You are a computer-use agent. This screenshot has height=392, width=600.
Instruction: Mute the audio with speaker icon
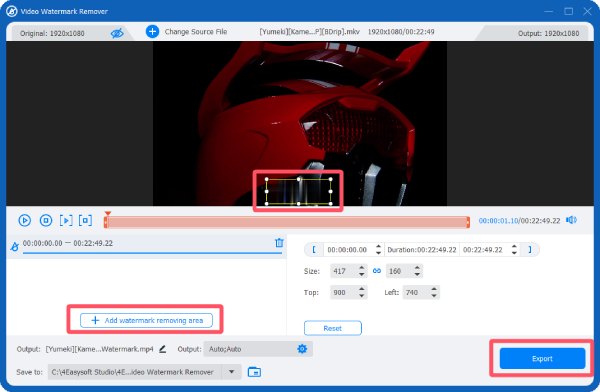point(571,220)
